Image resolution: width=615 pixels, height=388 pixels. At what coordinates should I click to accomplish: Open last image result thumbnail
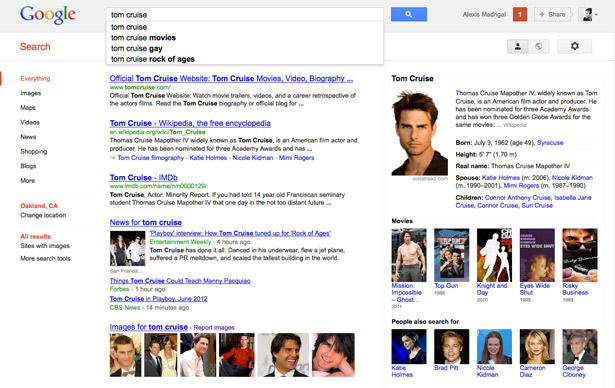[333, 355]
